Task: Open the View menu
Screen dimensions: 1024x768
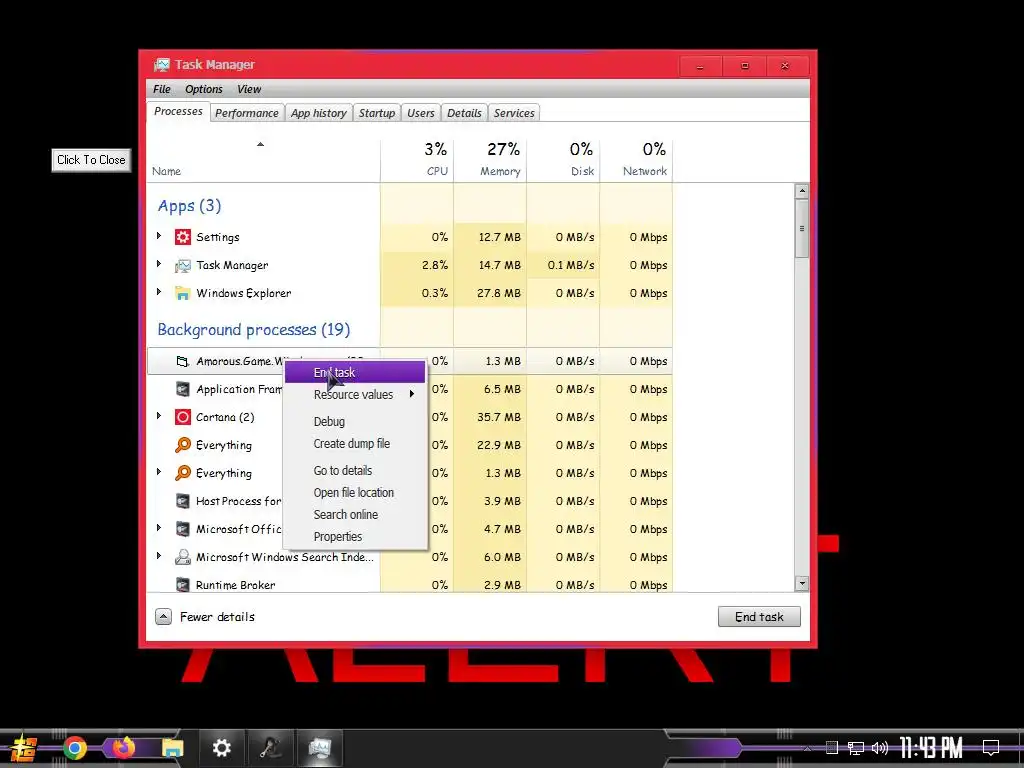Action: coord(249,89)
